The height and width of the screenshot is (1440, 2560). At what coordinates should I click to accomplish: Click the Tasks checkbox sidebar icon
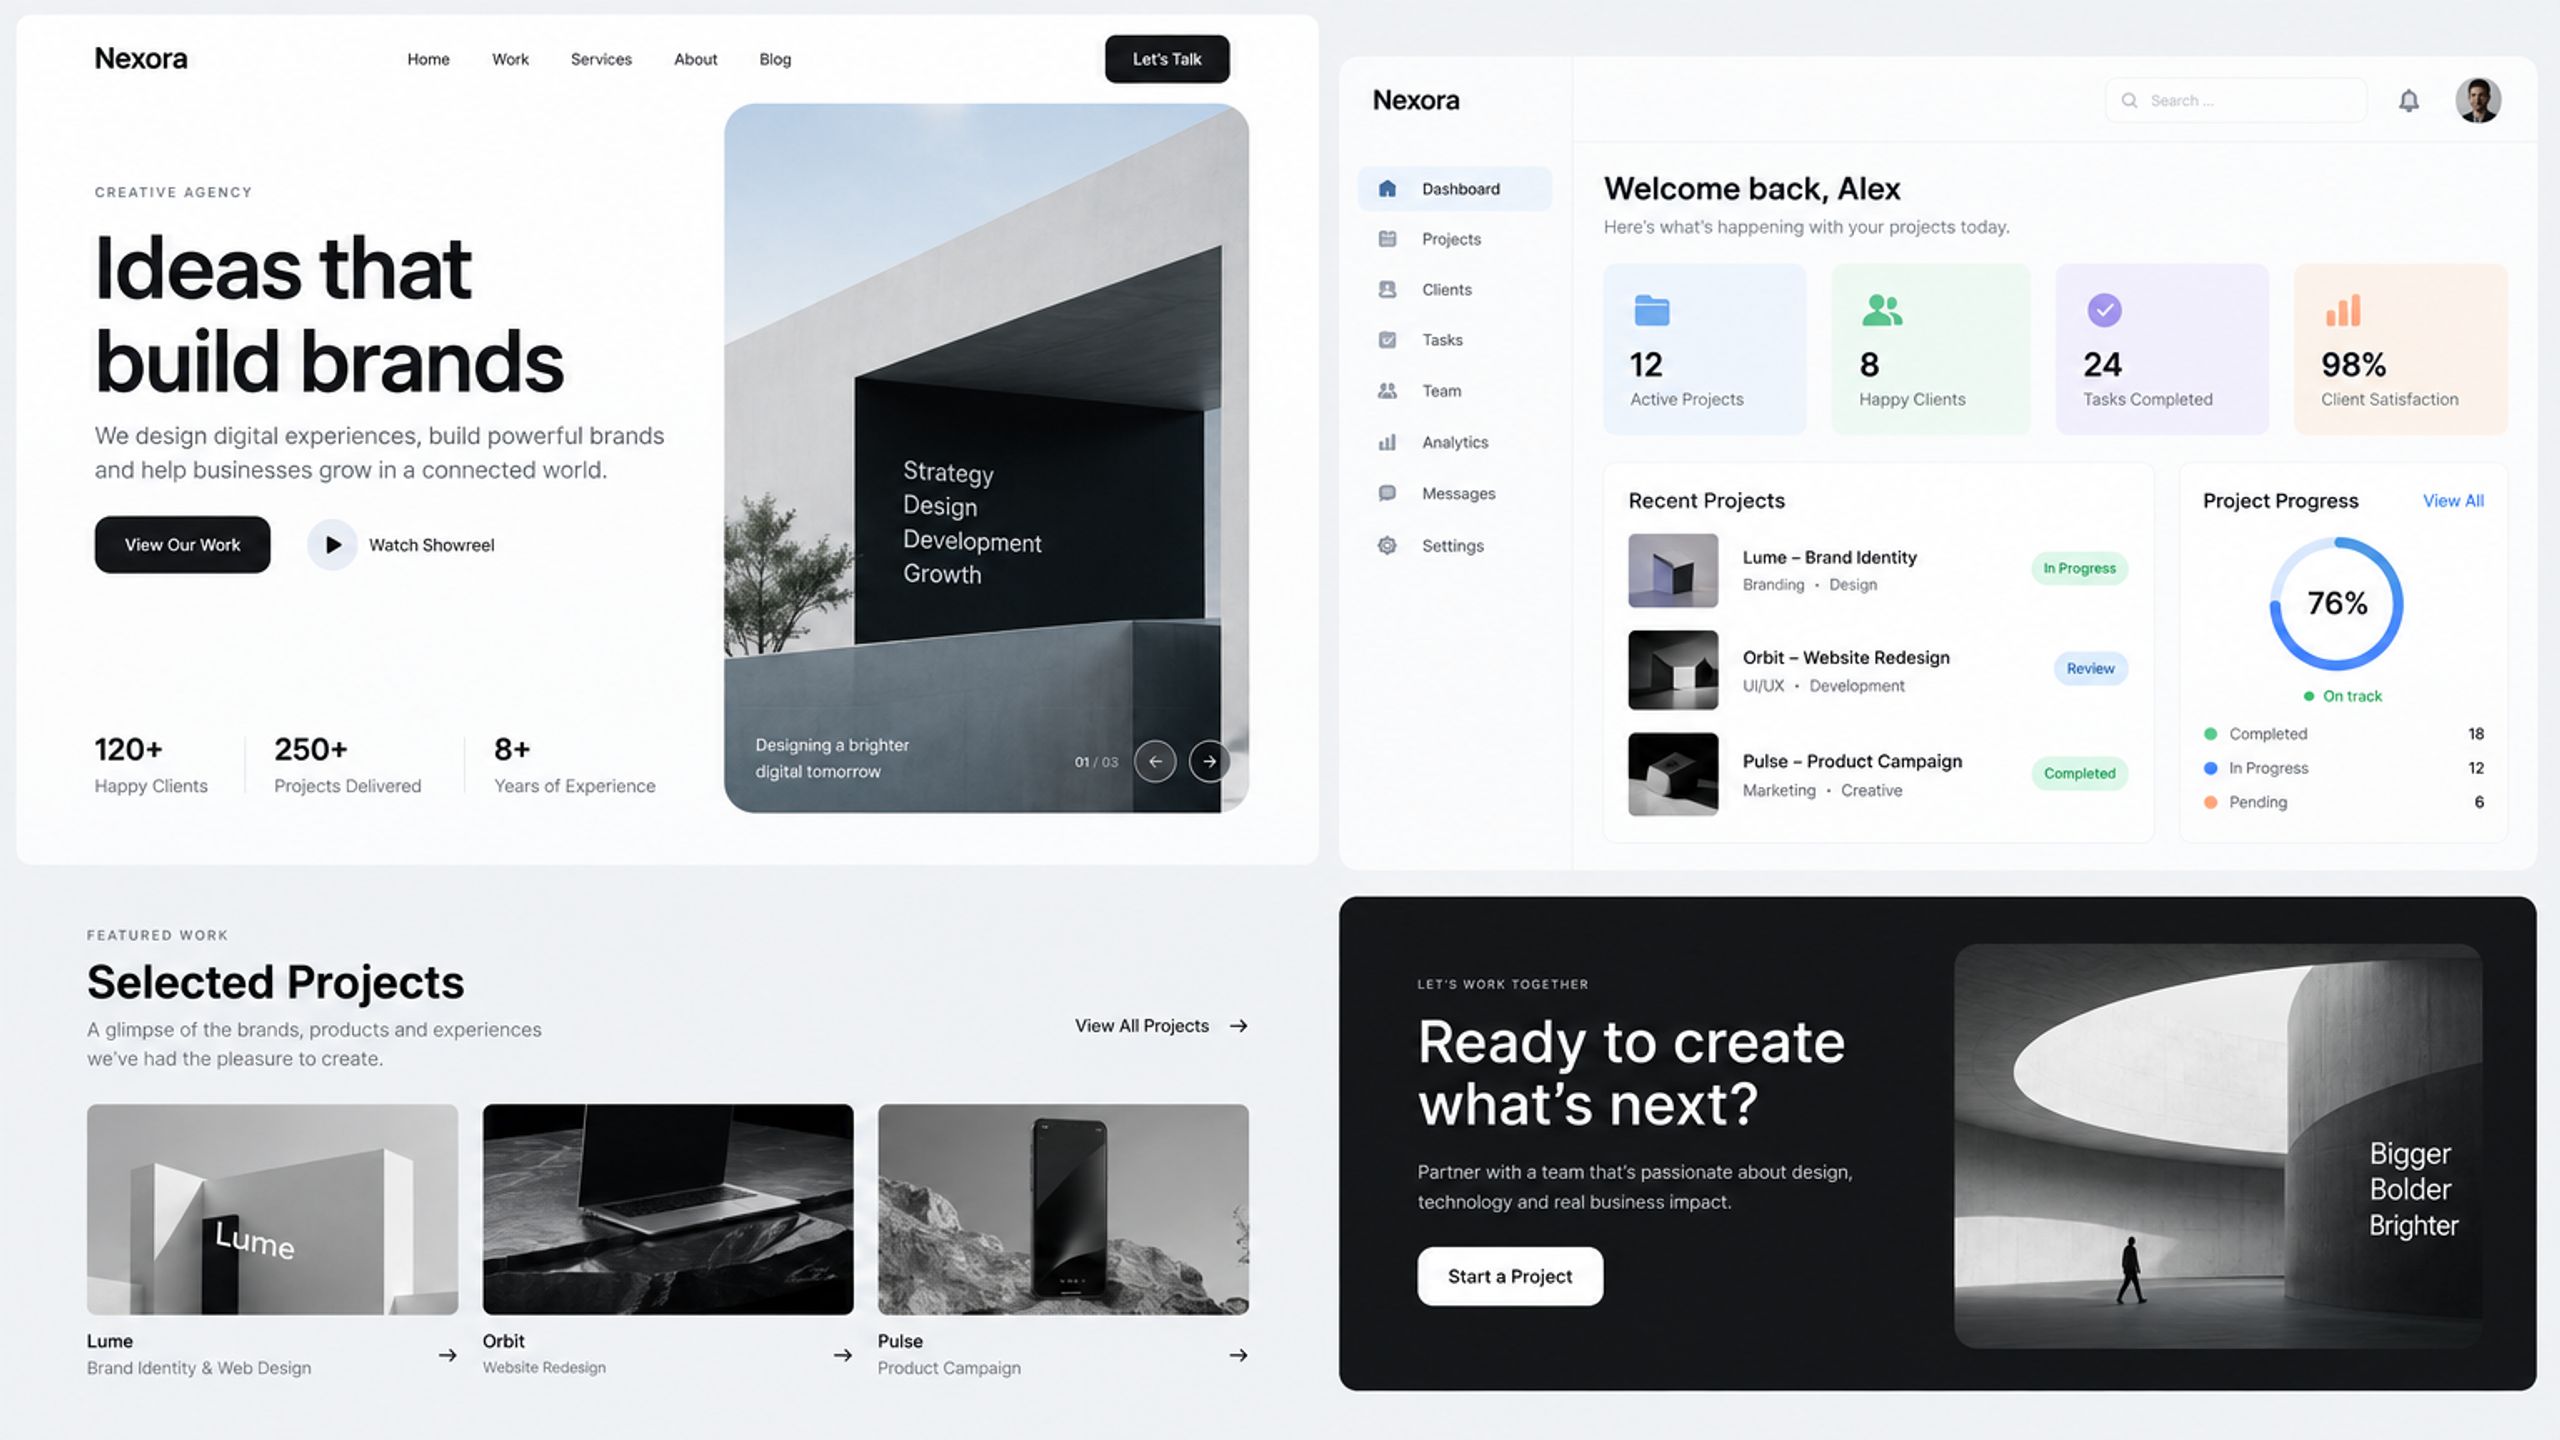point(1387,340)
